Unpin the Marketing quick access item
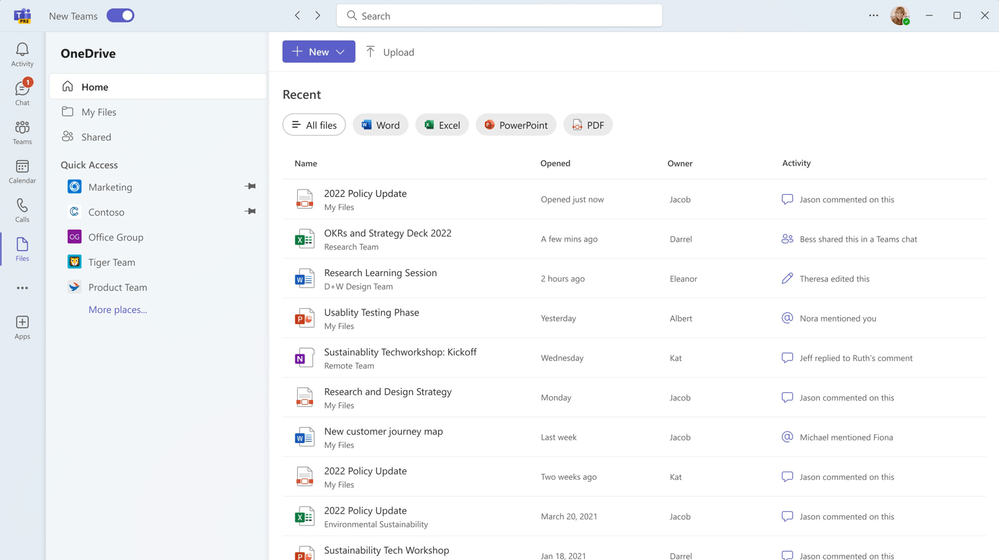This screenshot has width=999, height=560. coord(250,187)
